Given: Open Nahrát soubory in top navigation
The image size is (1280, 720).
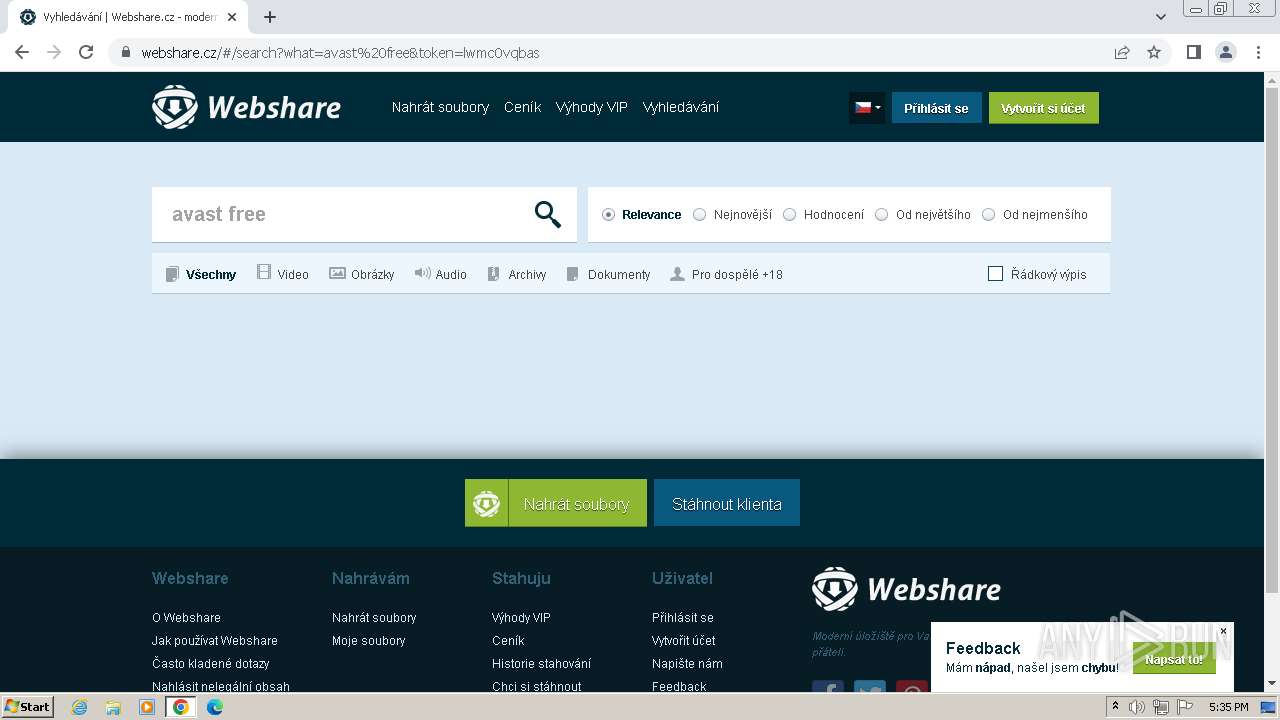Looking at the screenshot, I should click(440, 107).
